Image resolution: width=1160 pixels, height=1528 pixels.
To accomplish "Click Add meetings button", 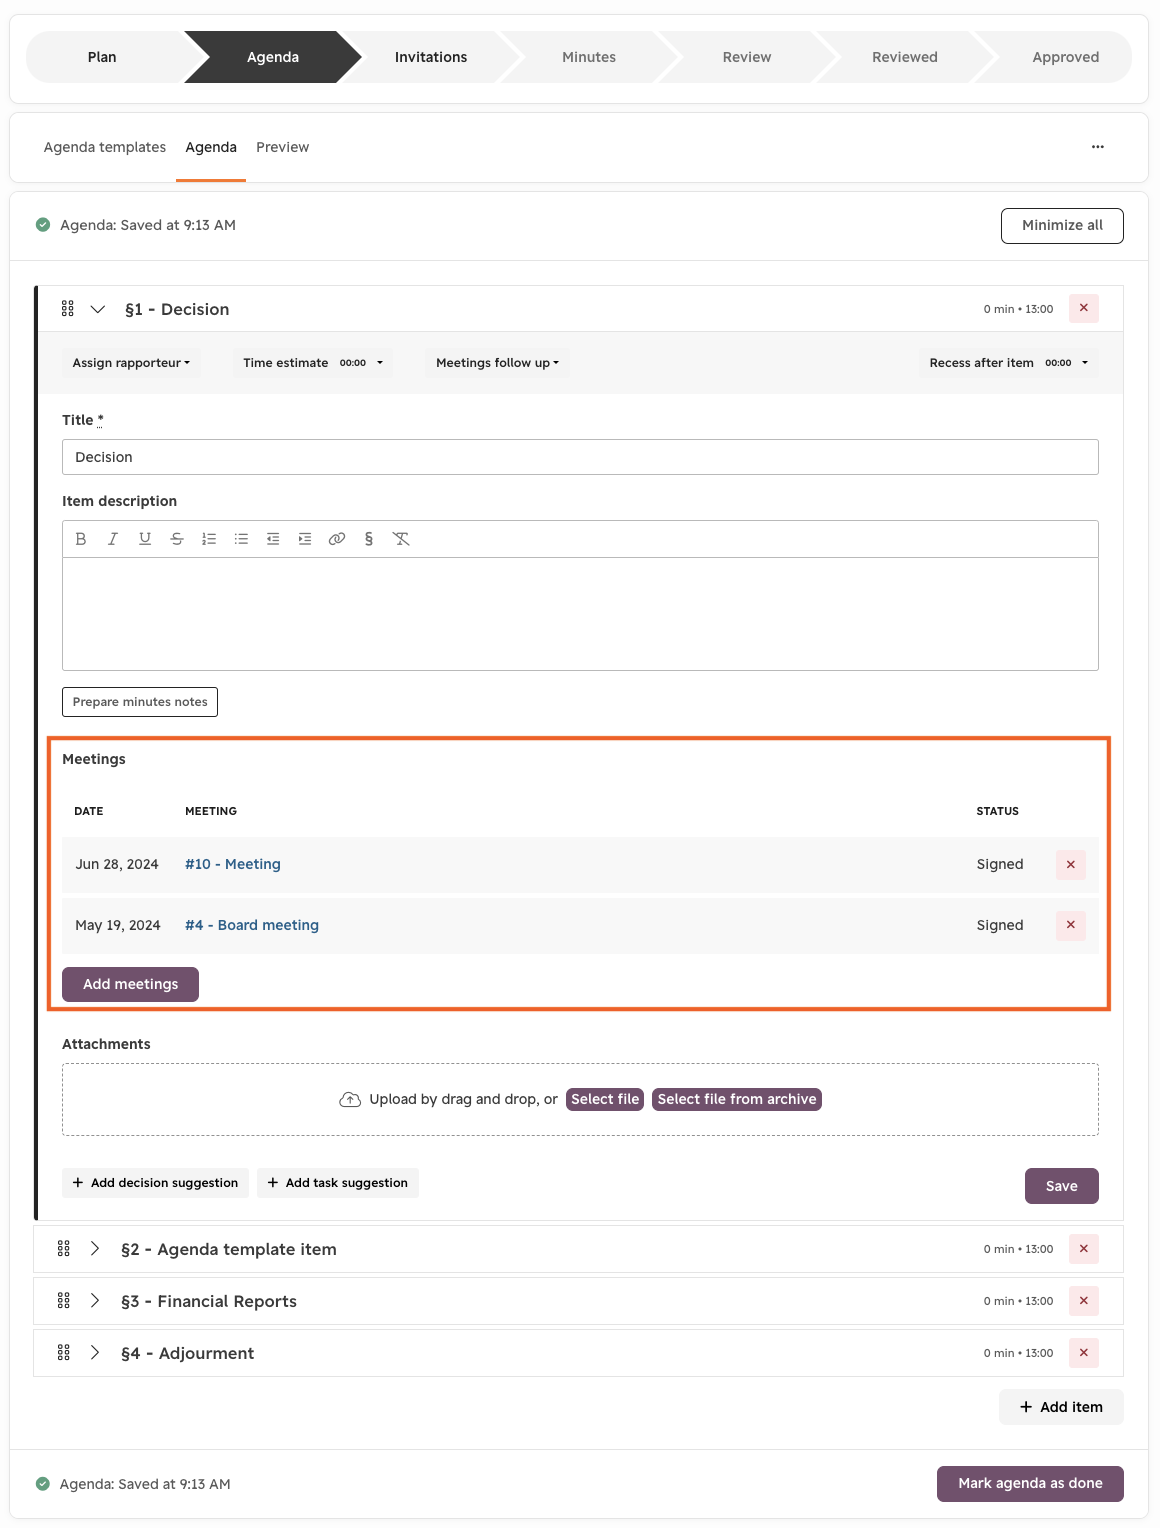I will pyautogui.click(x=130, y=984).
